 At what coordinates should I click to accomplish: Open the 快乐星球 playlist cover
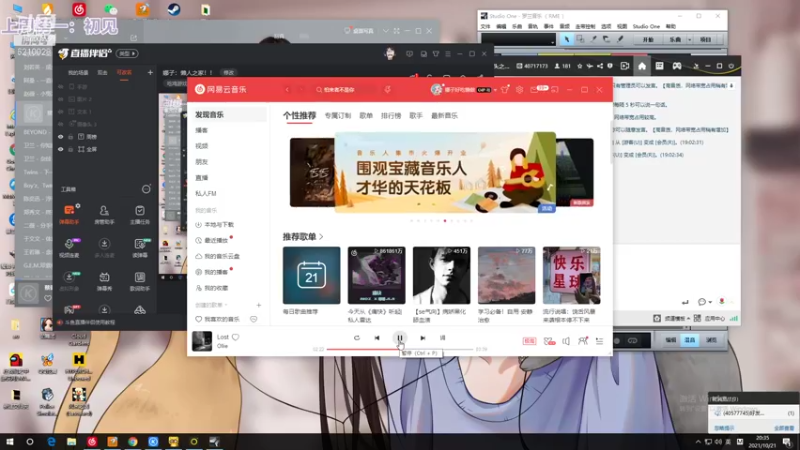tap(571, 276)
